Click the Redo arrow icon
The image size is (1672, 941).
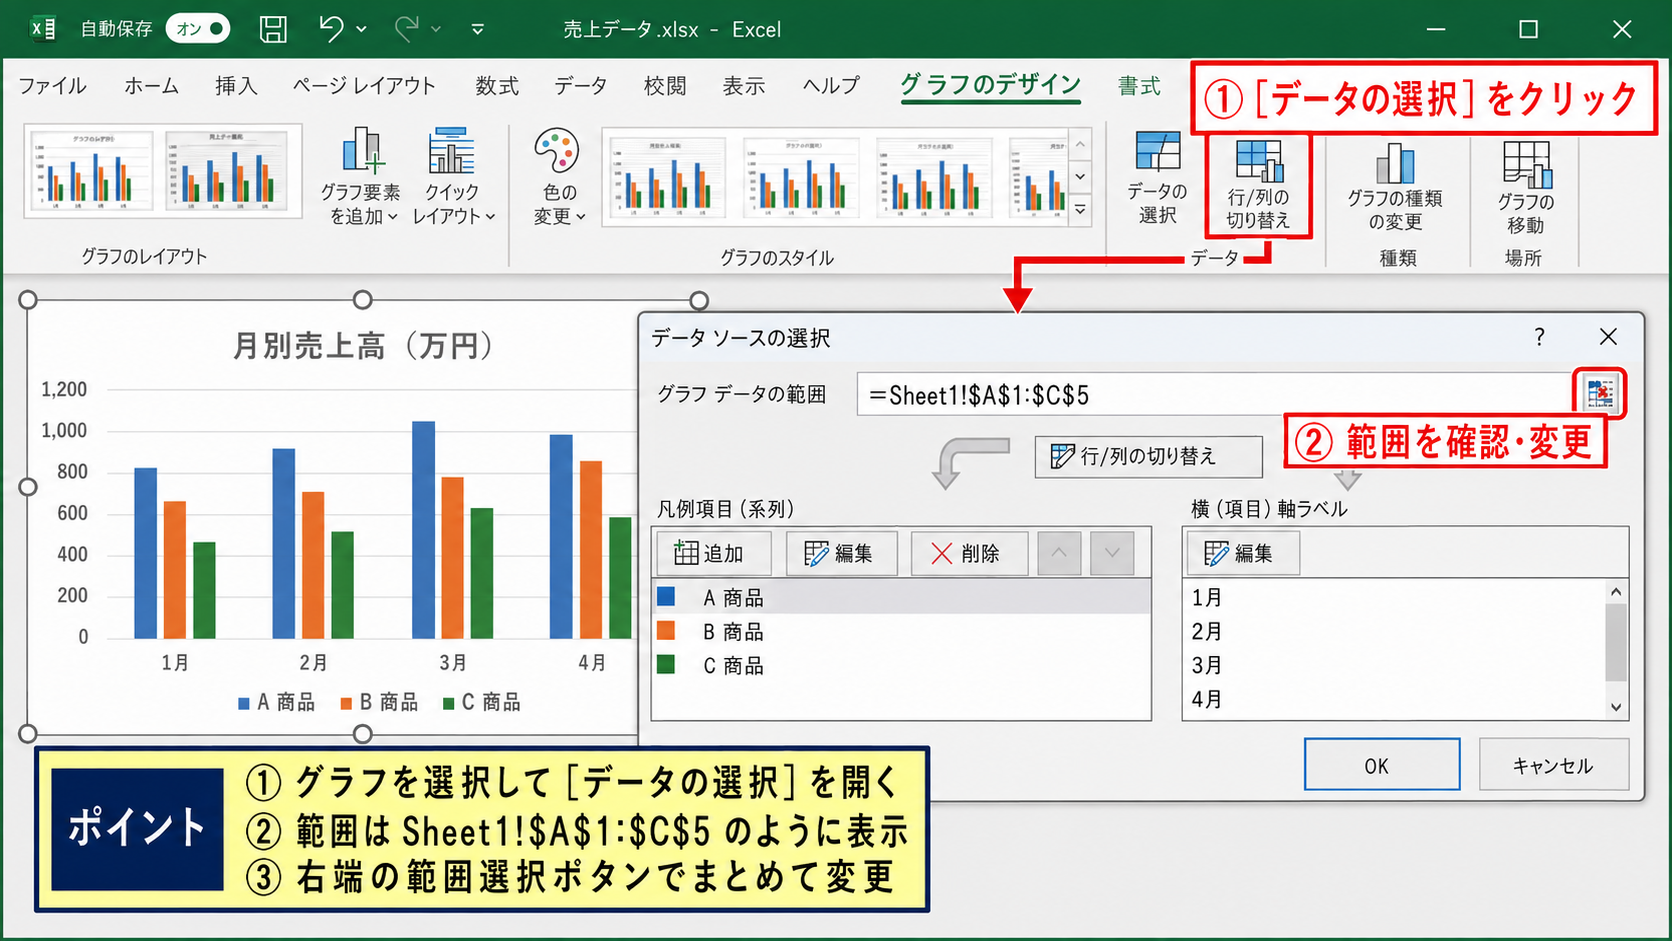point(406,29)
